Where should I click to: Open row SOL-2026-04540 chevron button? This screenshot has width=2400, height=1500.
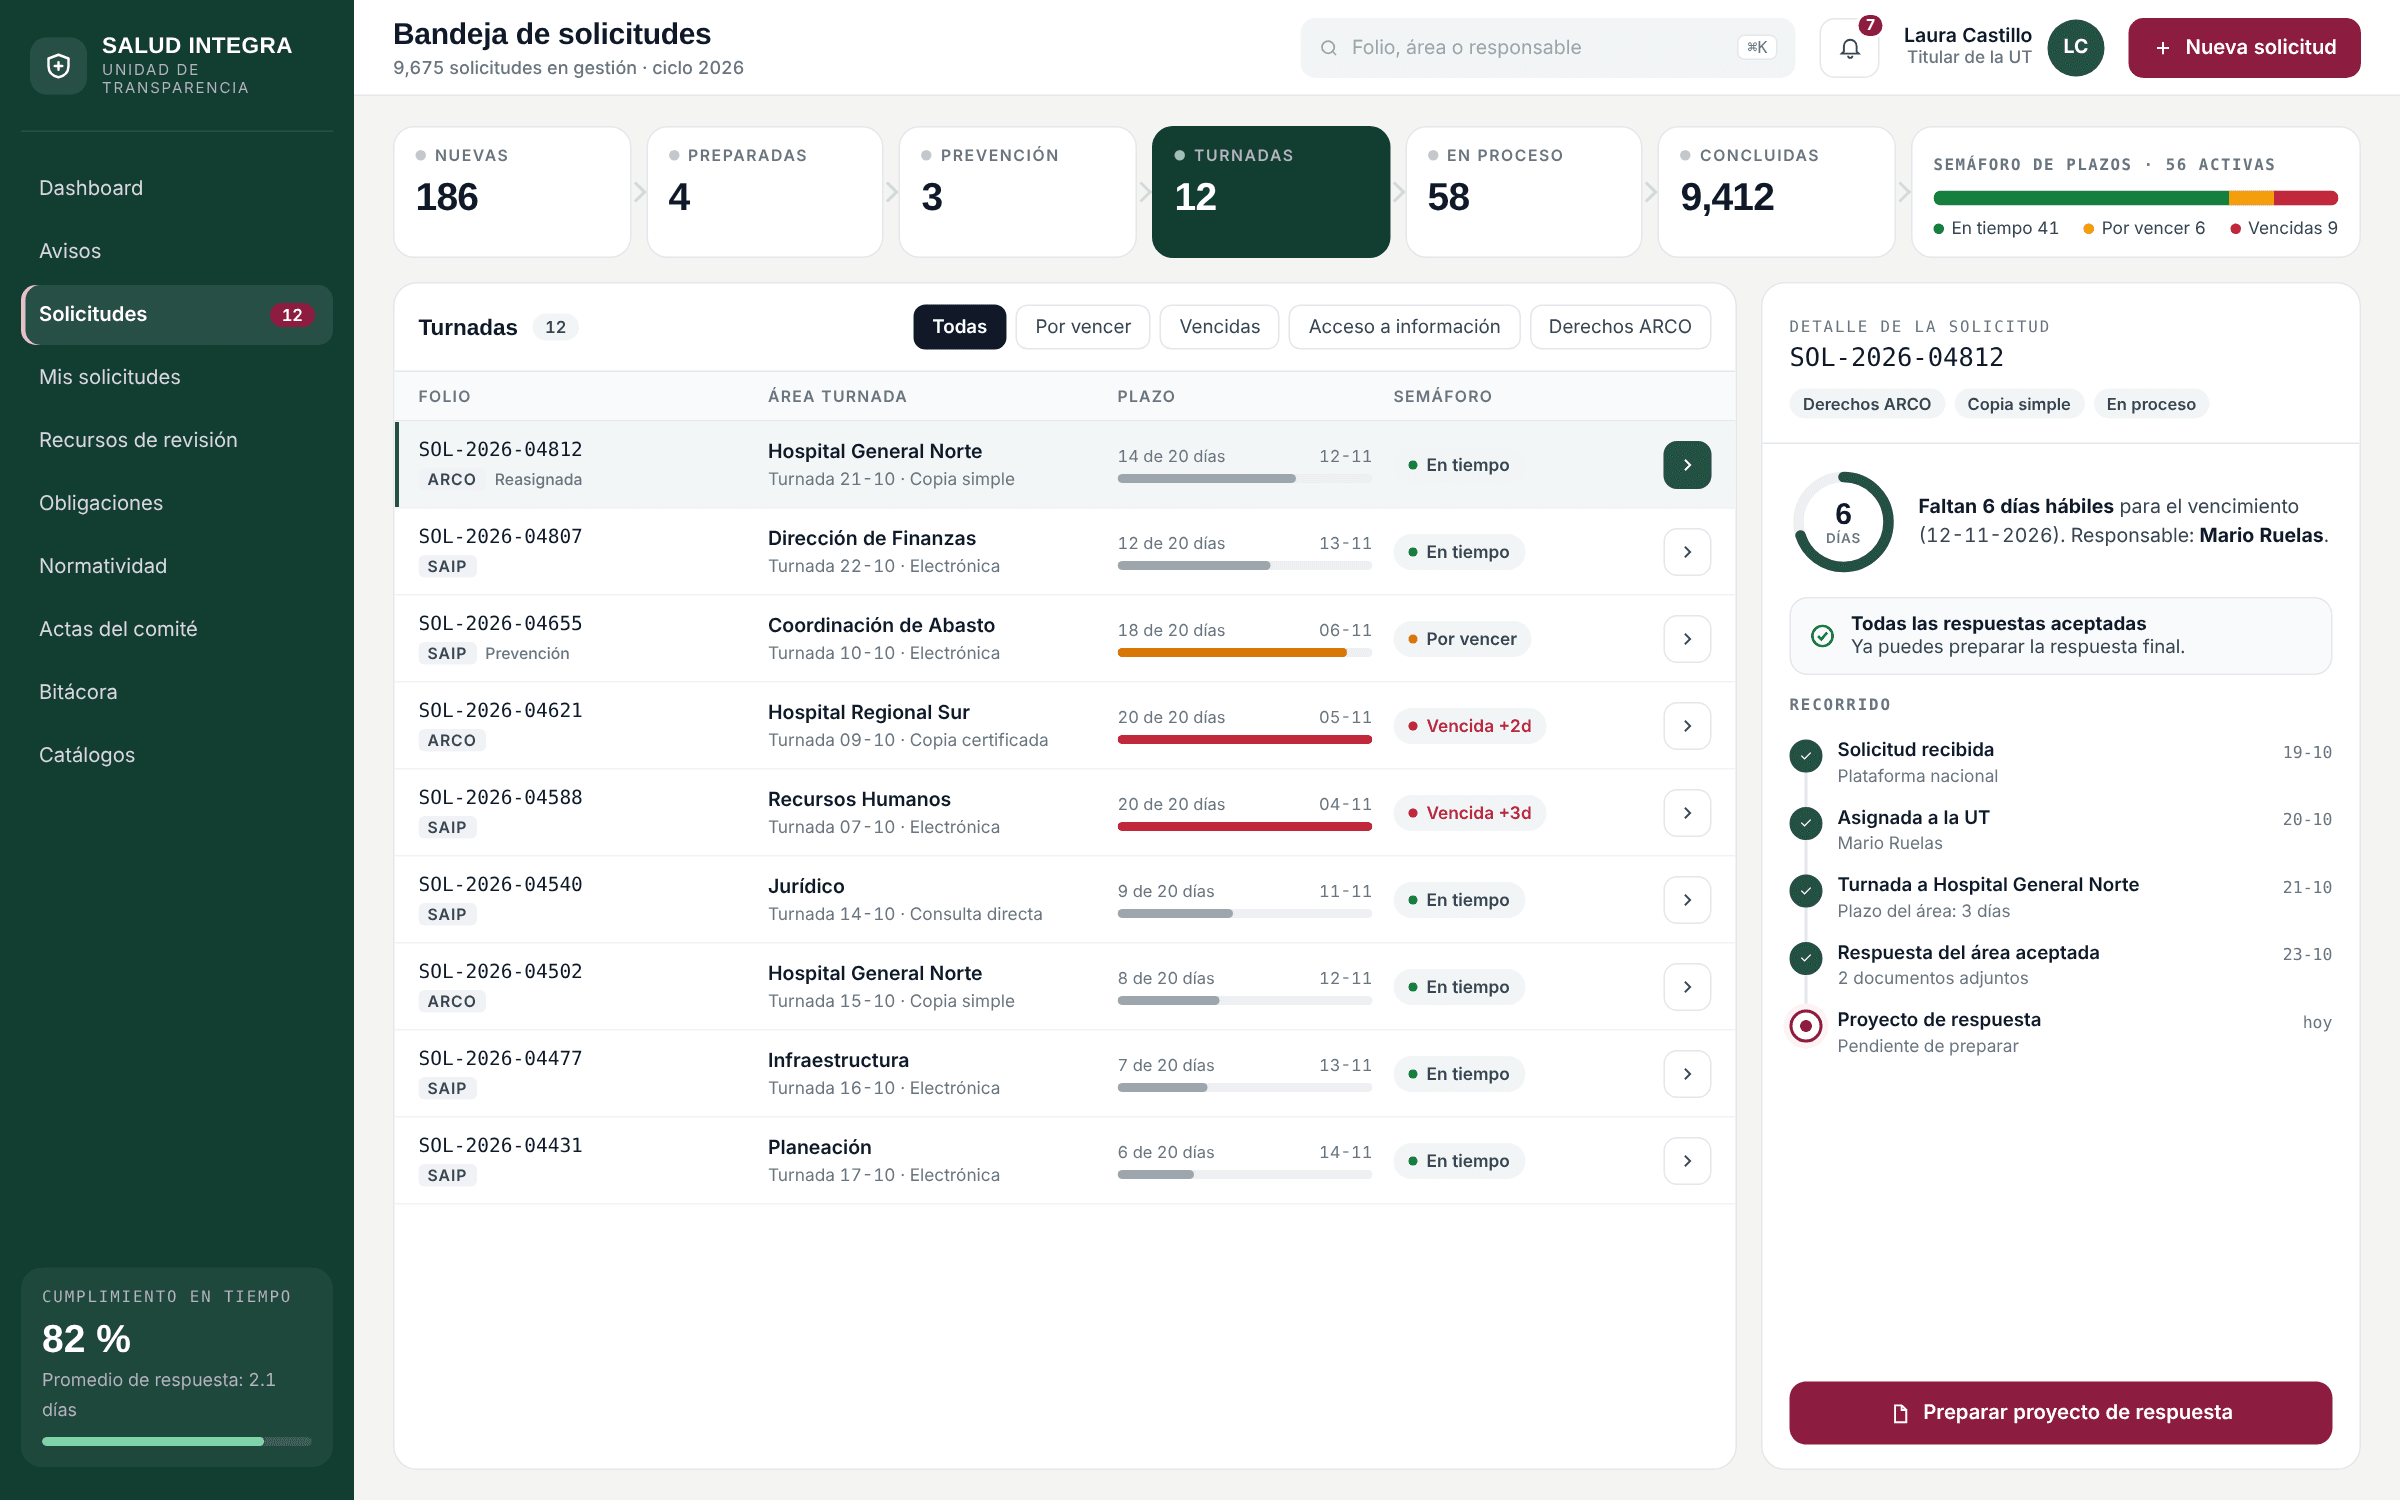pos(1687,900)
